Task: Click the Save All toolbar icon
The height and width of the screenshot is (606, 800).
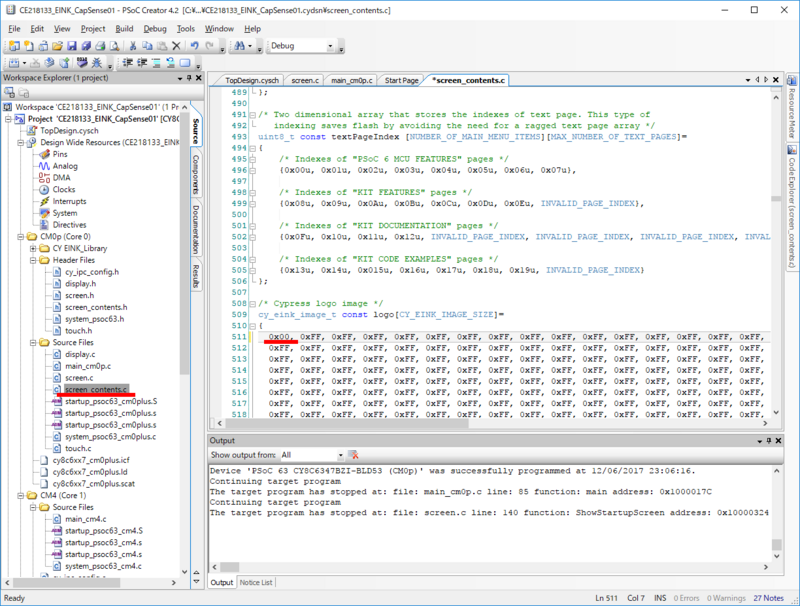Action: tap(86, 46)
